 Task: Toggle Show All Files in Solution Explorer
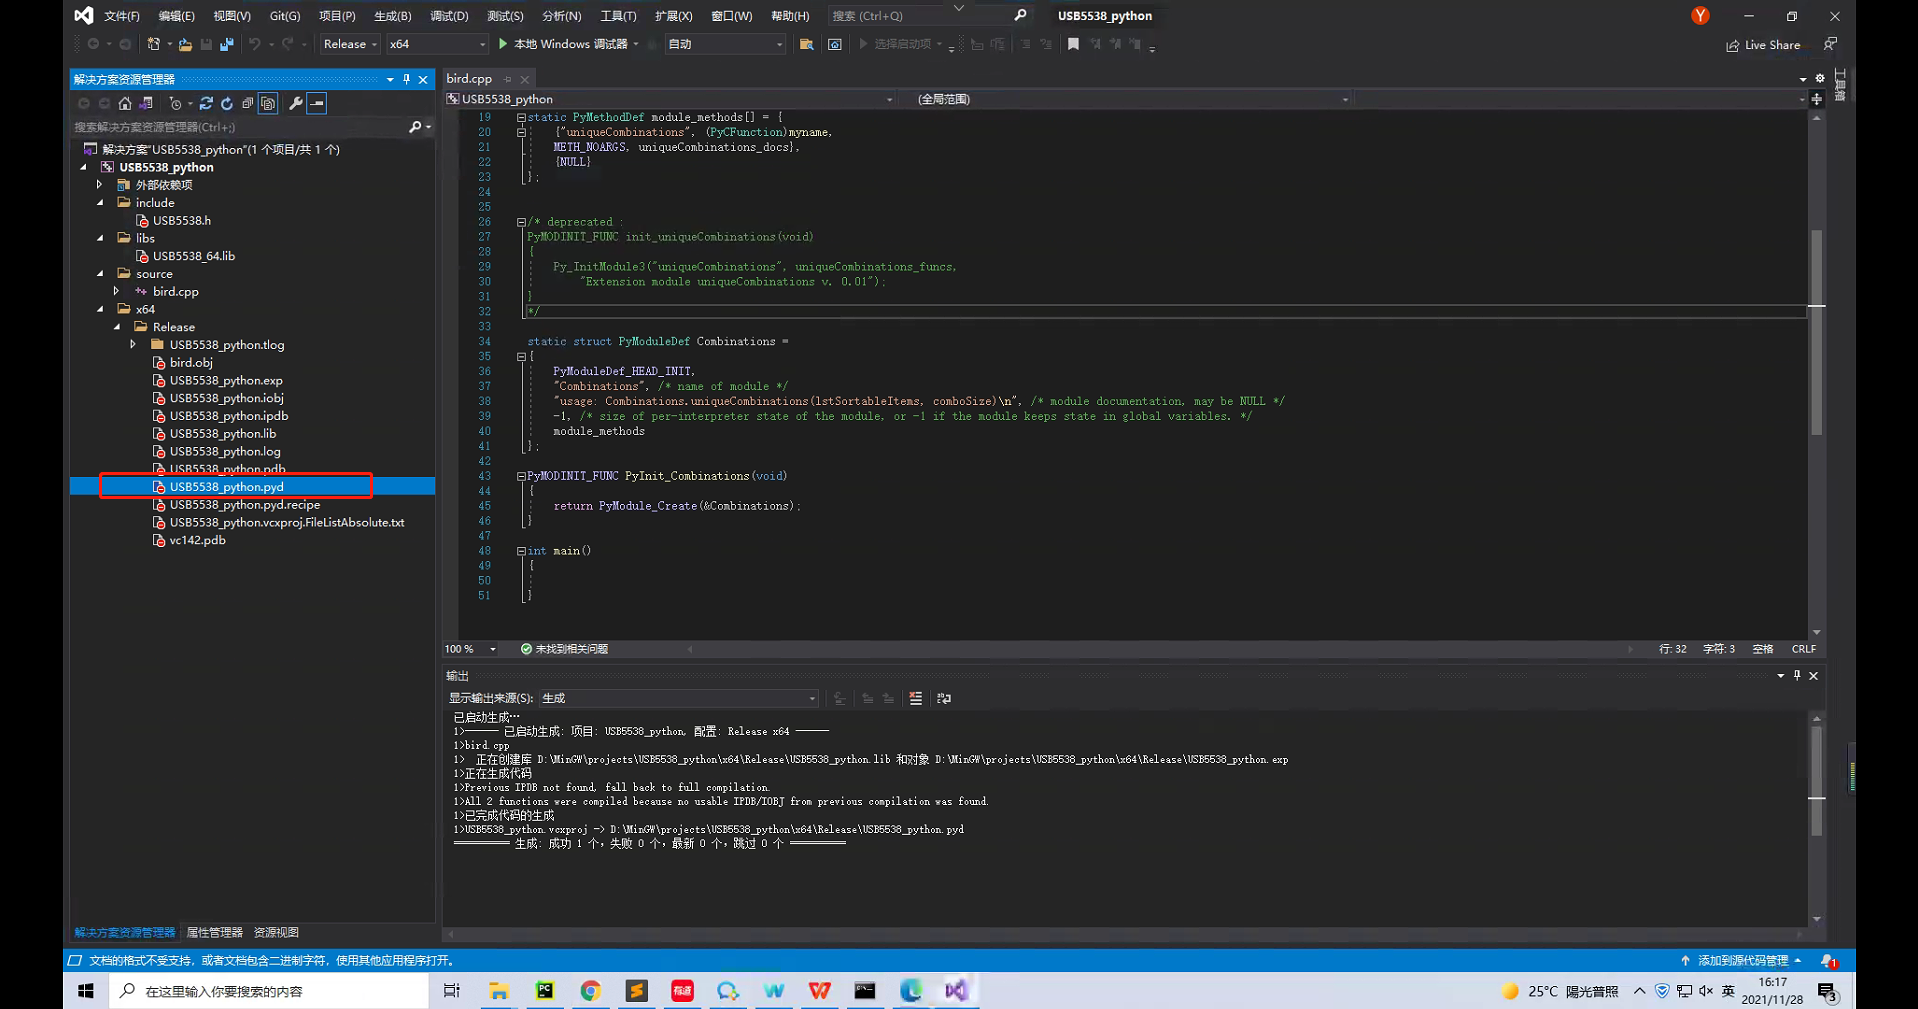pos(268,103)
